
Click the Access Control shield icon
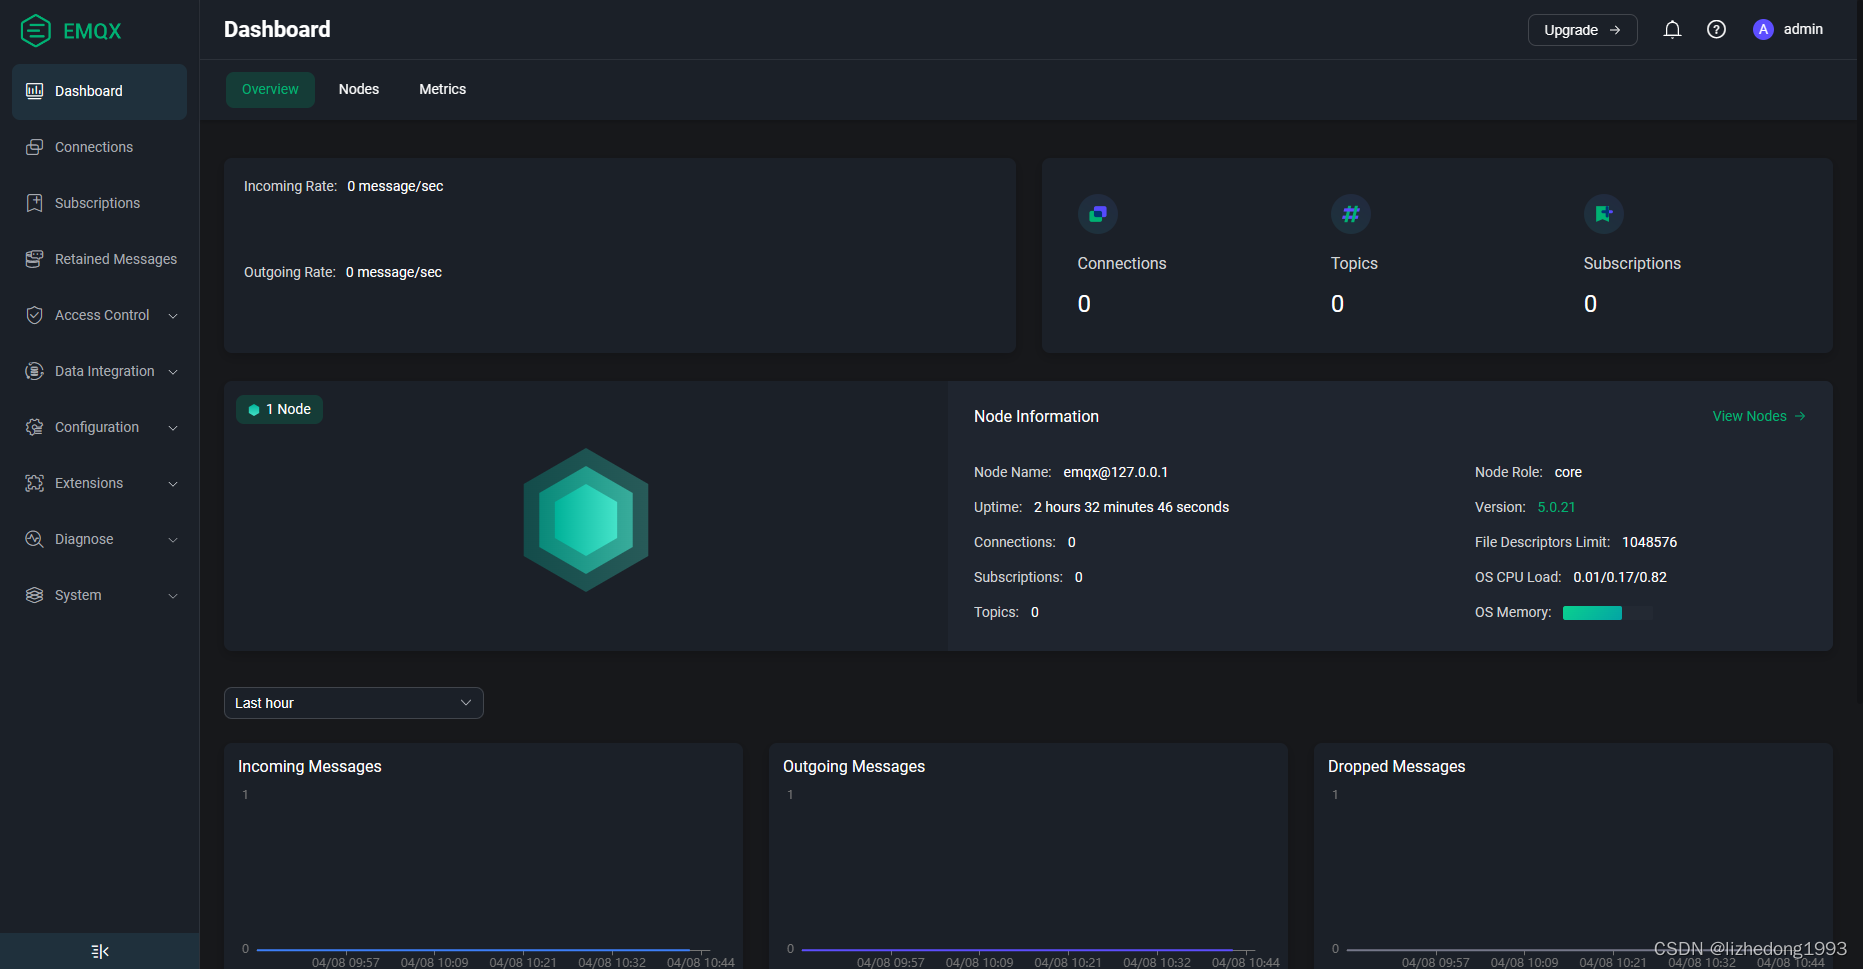pyautogui.click(x=34, y=315)
